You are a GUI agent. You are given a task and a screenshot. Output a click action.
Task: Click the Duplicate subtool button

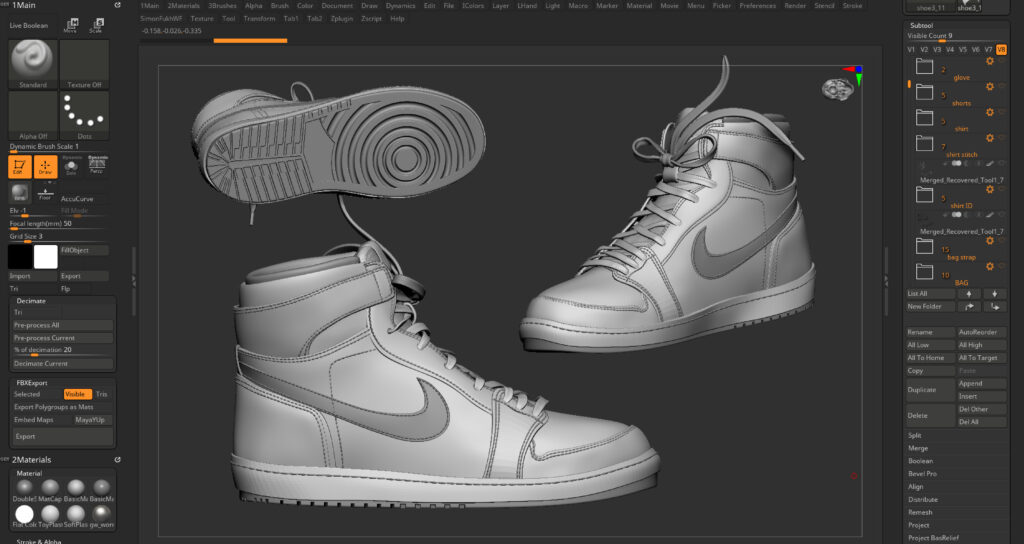click(930, 390)
